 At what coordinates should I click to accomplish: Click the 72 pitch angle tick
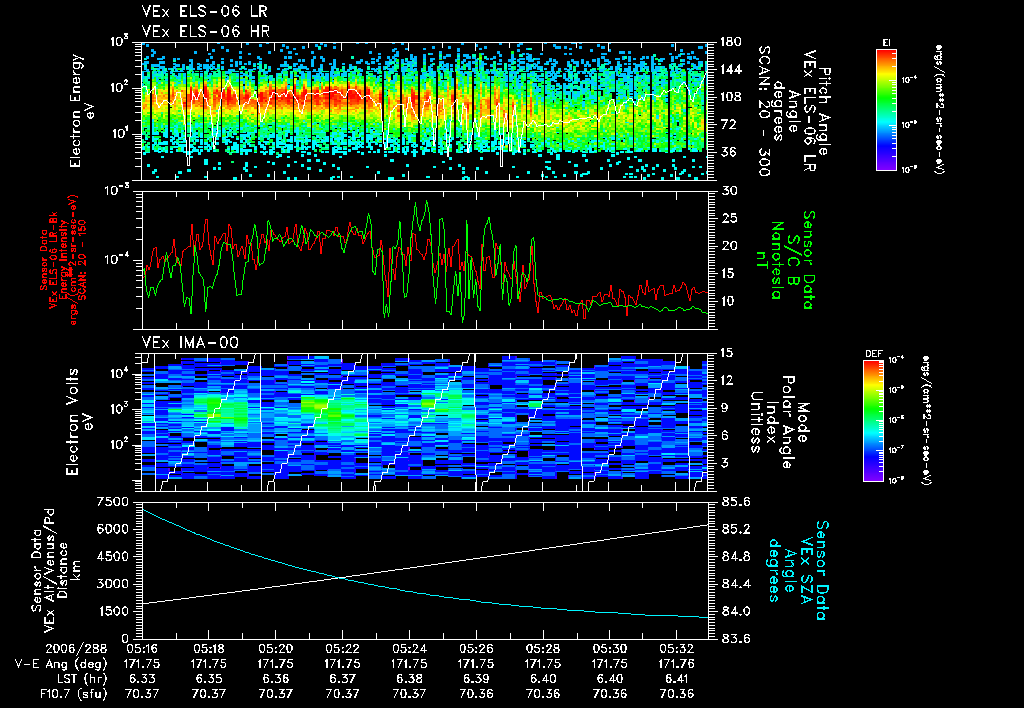(x=728, y=124)
